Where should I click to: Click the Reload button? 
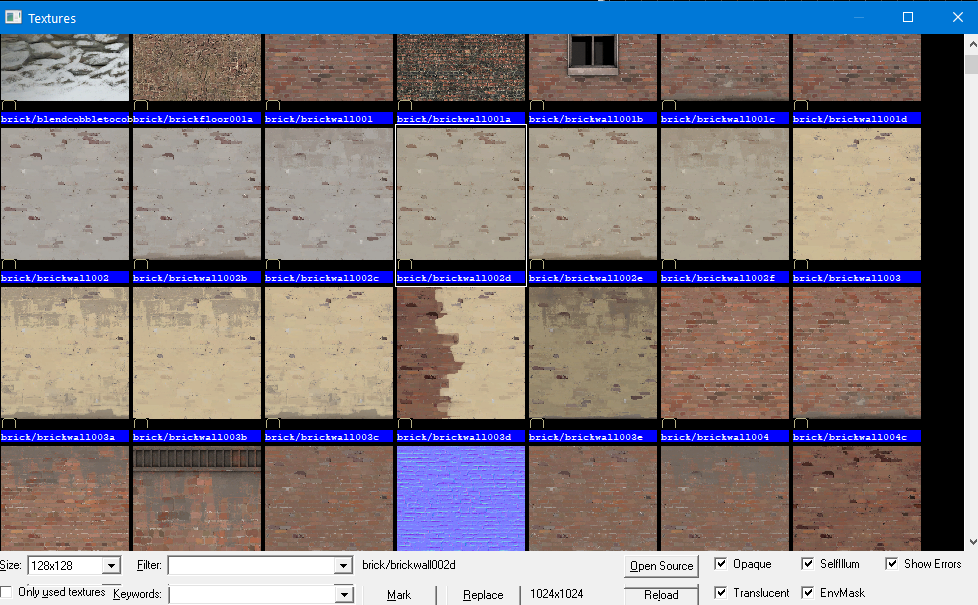point(661,595)
